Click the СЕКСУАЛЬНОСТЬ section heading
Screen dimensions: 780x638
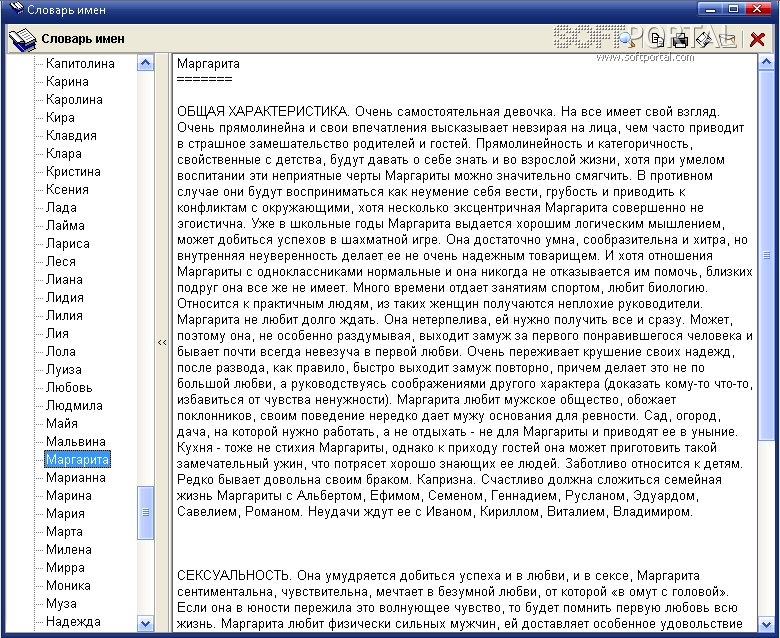pyautogui.click(x=234, y=576)
